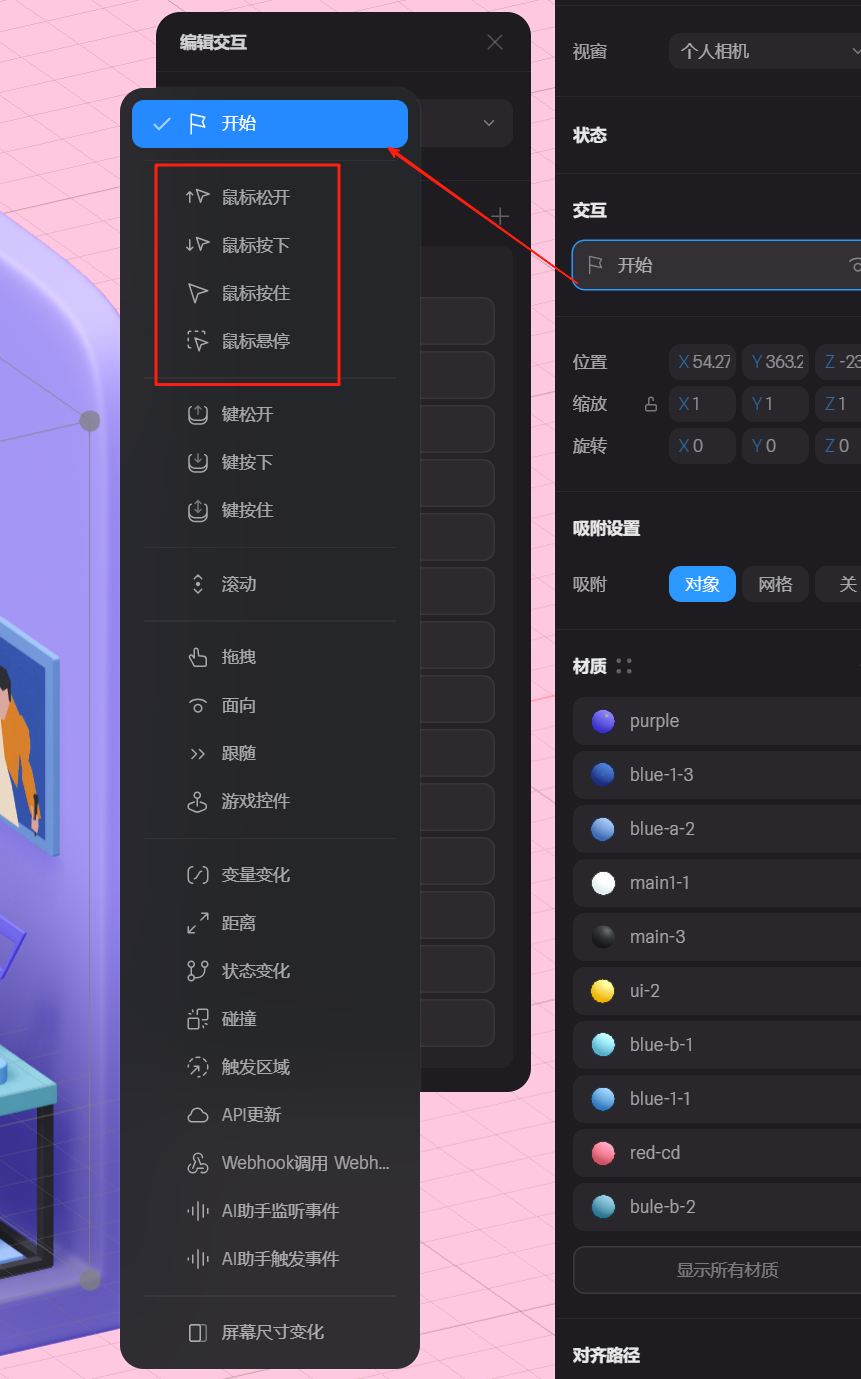Choose 屏幕尺寸变化 menu entry text
The height and width of the screenshot is (1379, 861).
pos(273,1332)
